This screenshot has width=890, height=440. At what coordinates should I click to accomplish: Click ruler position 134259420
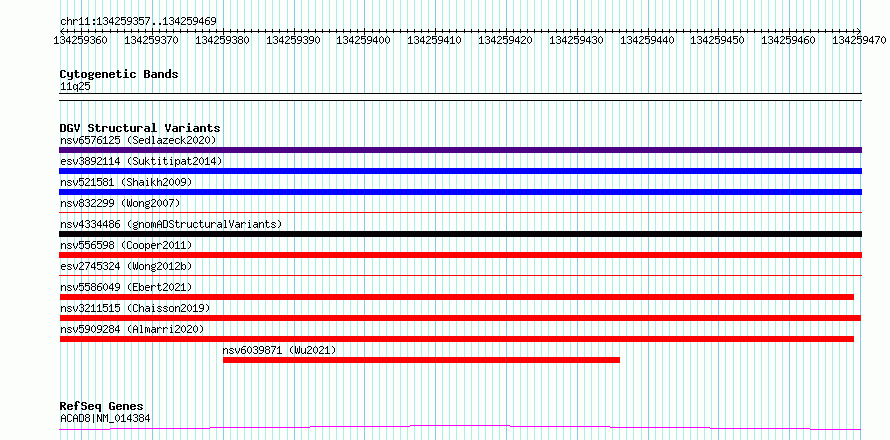(506, 40)
